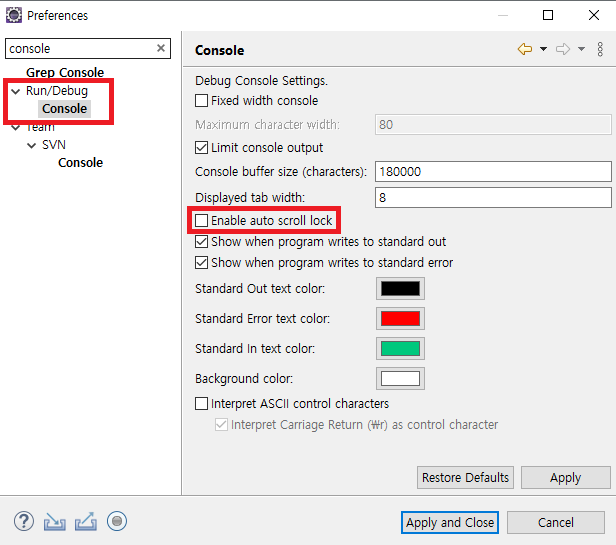Click Restore Defaults button
The width and height of the screenshot is (616, 545).
tap(465, 477)
